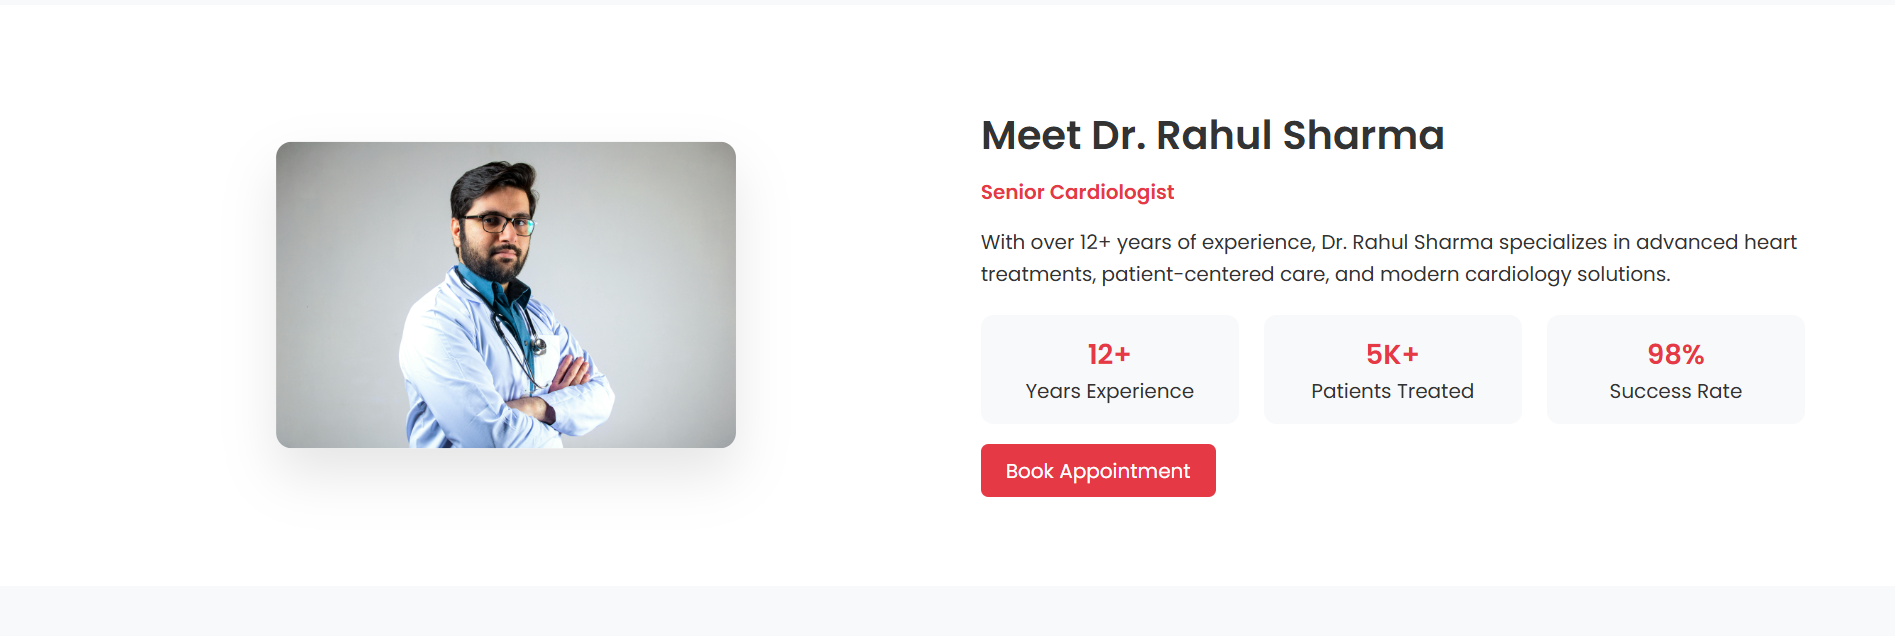The image size is (1895, 636).
Task: Open the doctor's portrait photo
Action: click(506, 295)
